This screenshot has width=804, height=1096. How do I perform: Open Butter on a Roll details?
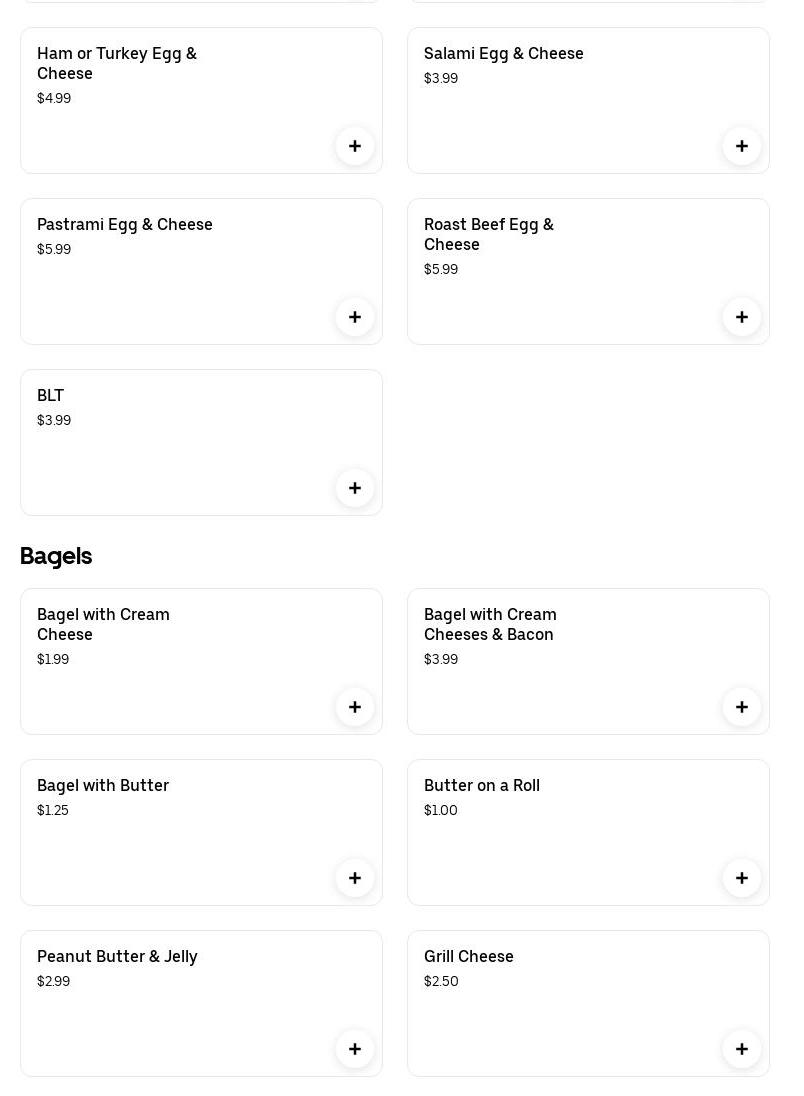[x=481, y=786]
